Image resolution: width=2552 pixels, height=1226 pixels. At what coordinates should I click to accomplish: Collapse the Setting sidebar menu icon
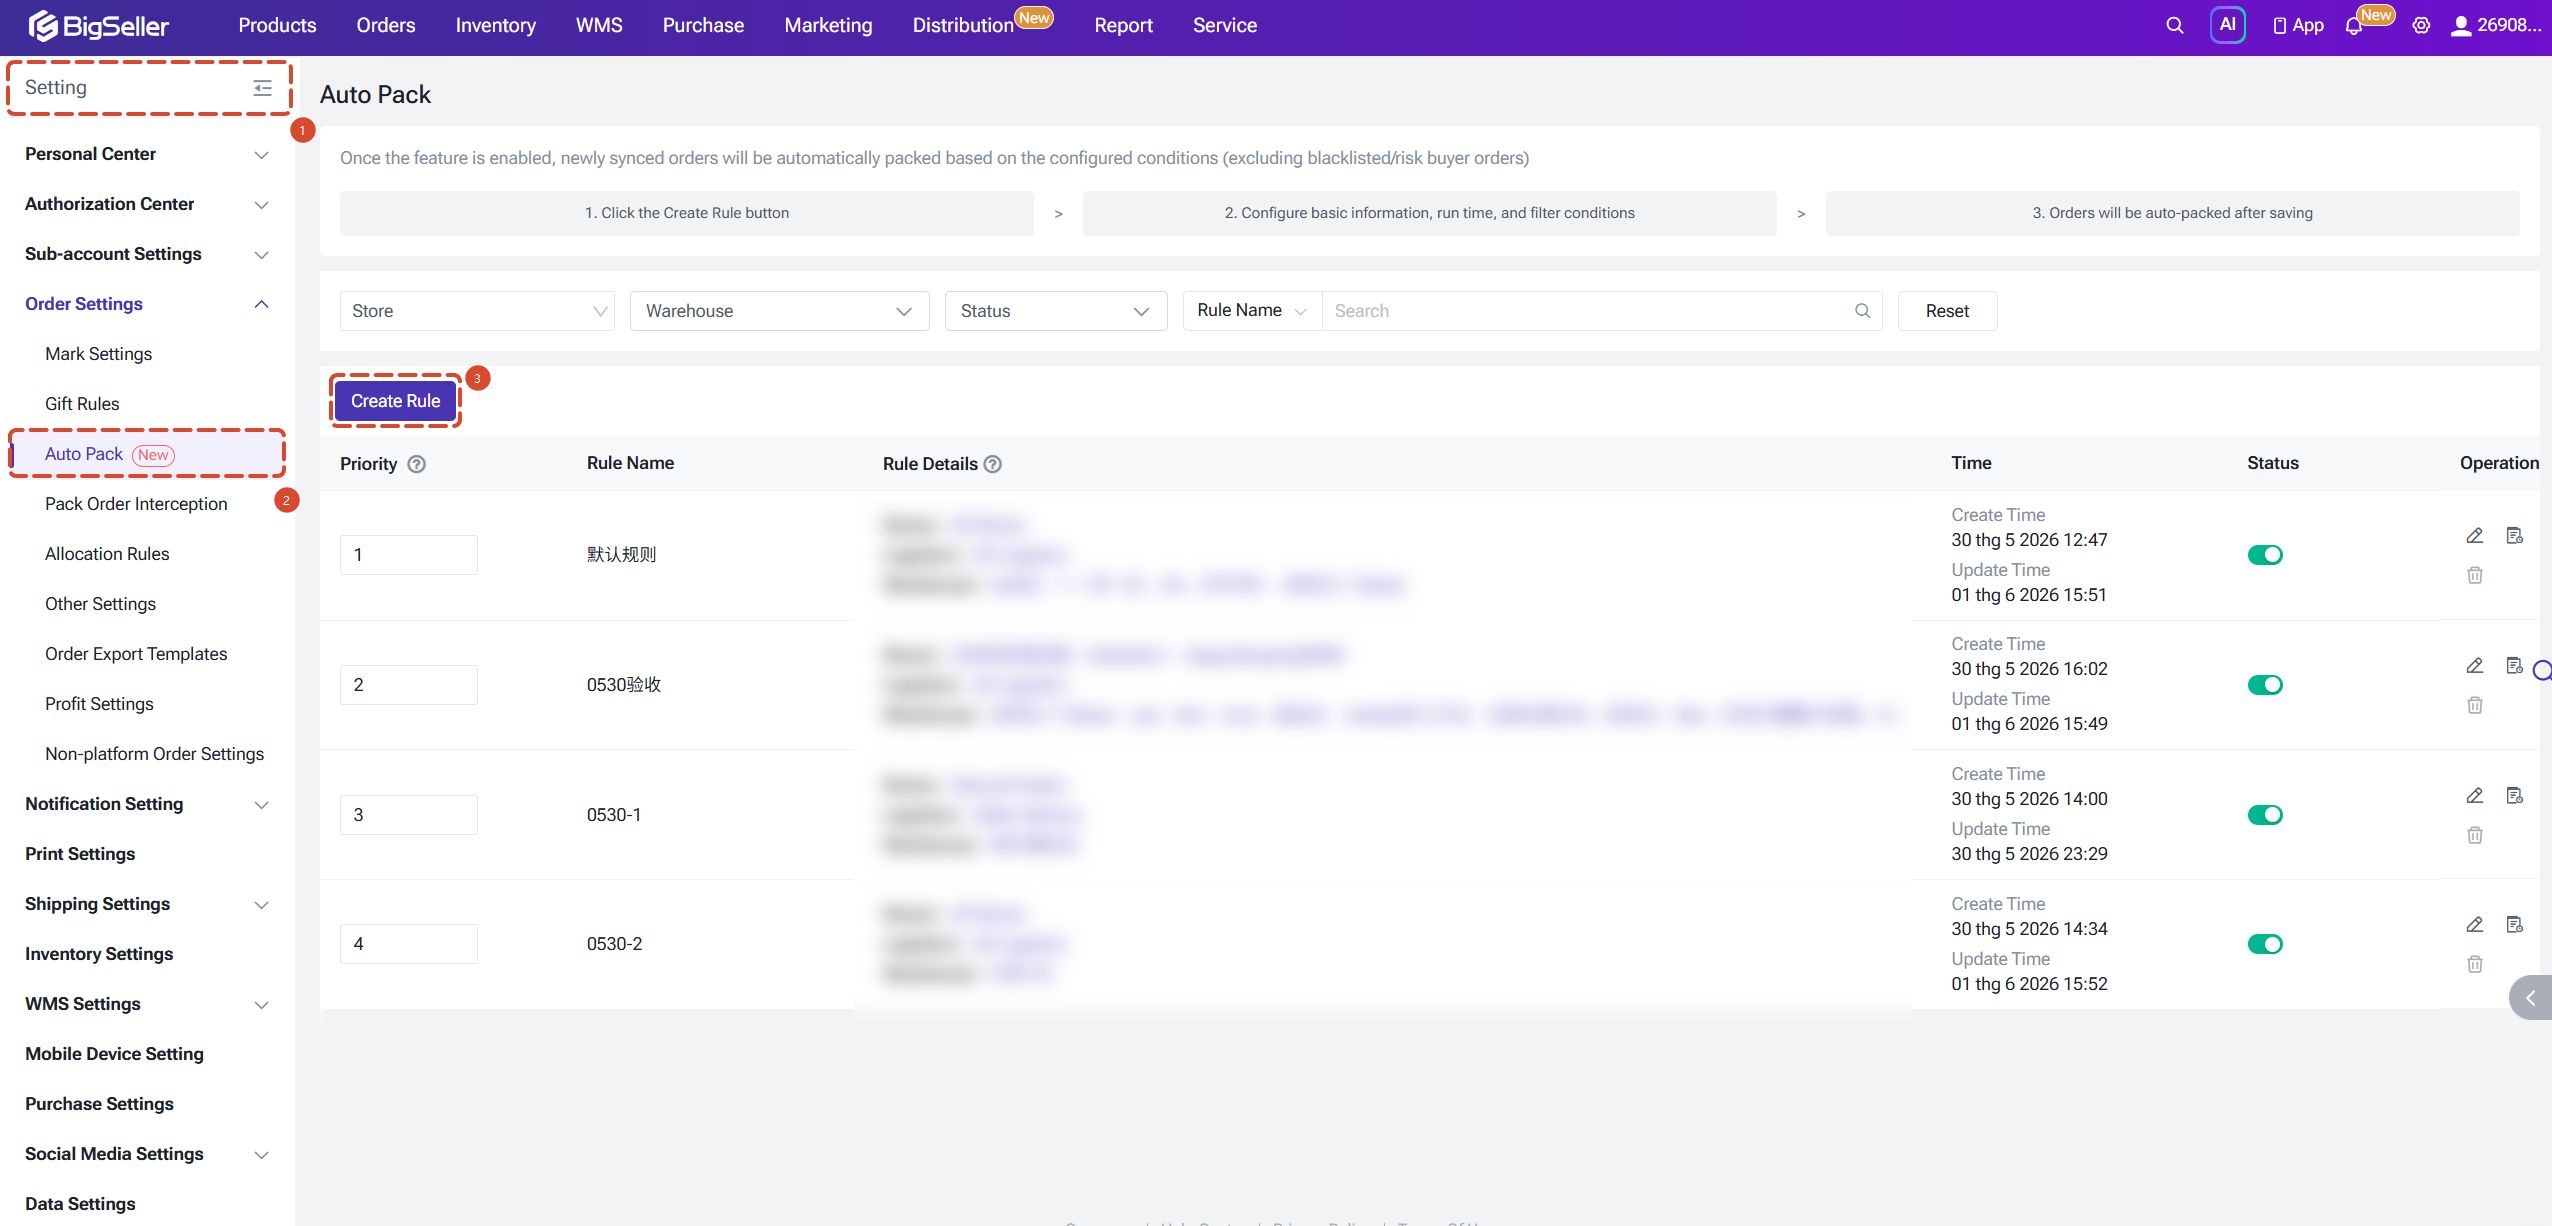tap(263, 88)
